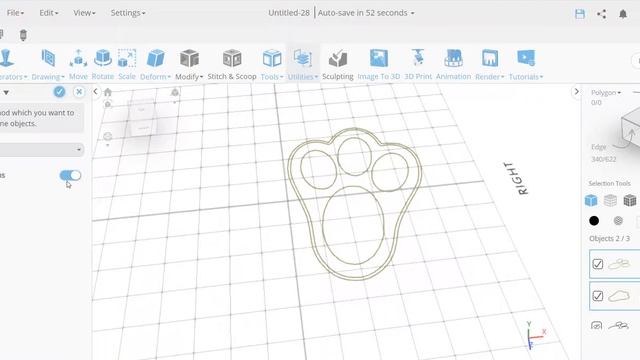Image resolution: width=640 pixels, height=360 pixels.
Task: Collapse the left panel with the chevron
Action: click(95, 91)
